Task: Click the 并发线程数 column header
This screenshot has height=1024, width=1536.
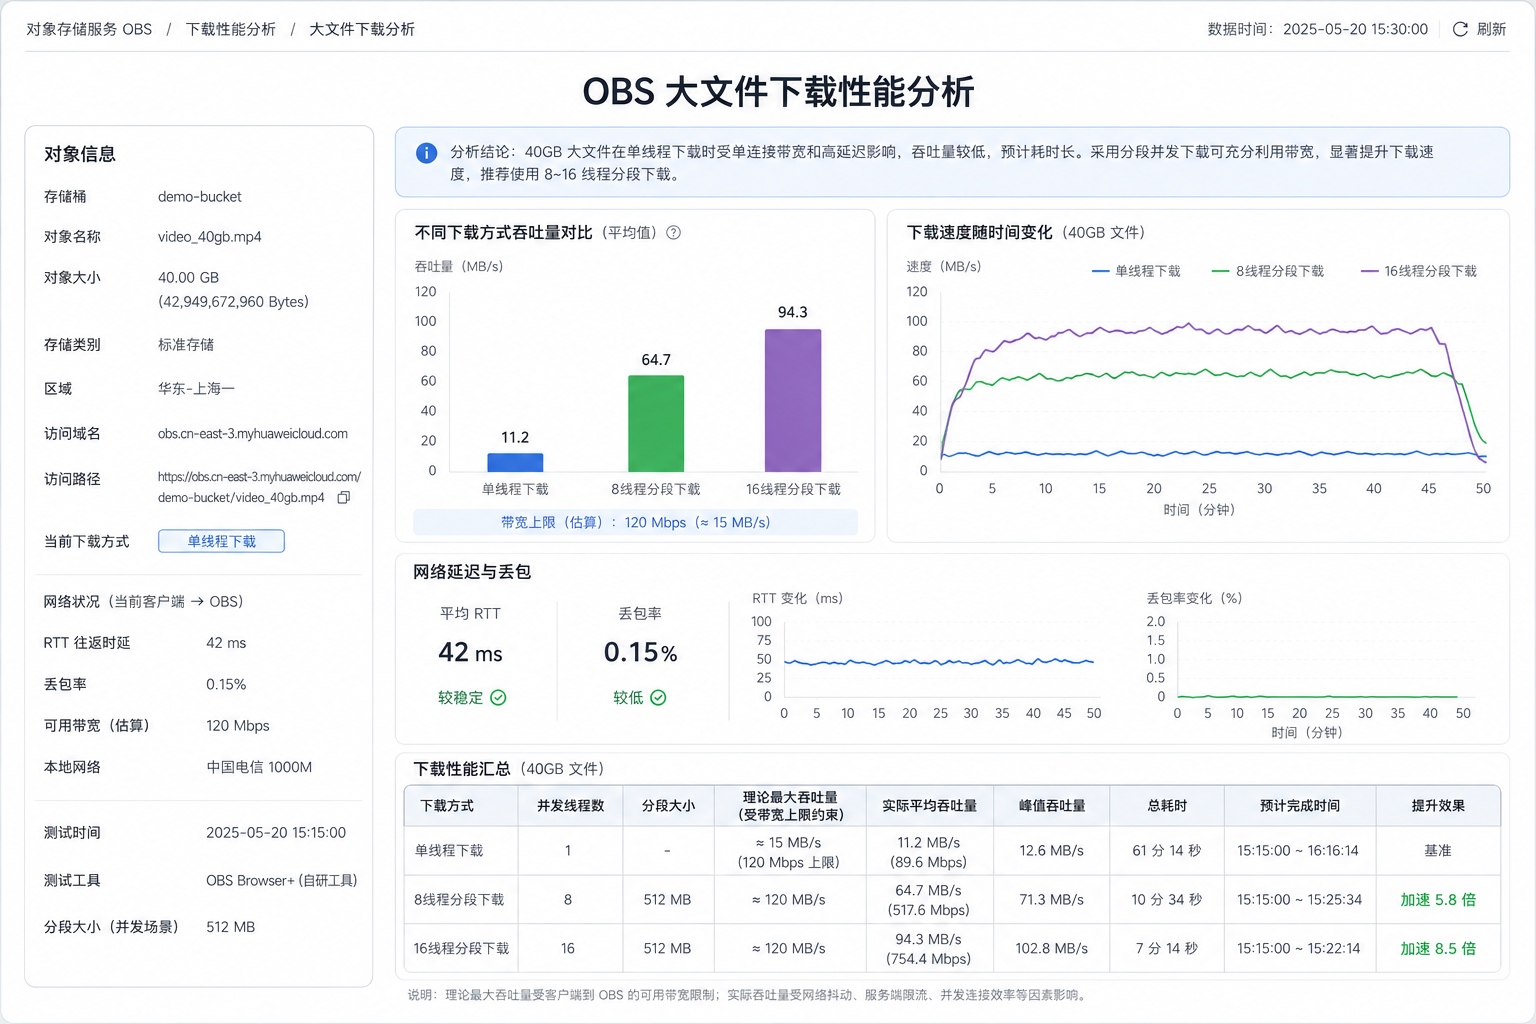Action: (x=570, y=805)
